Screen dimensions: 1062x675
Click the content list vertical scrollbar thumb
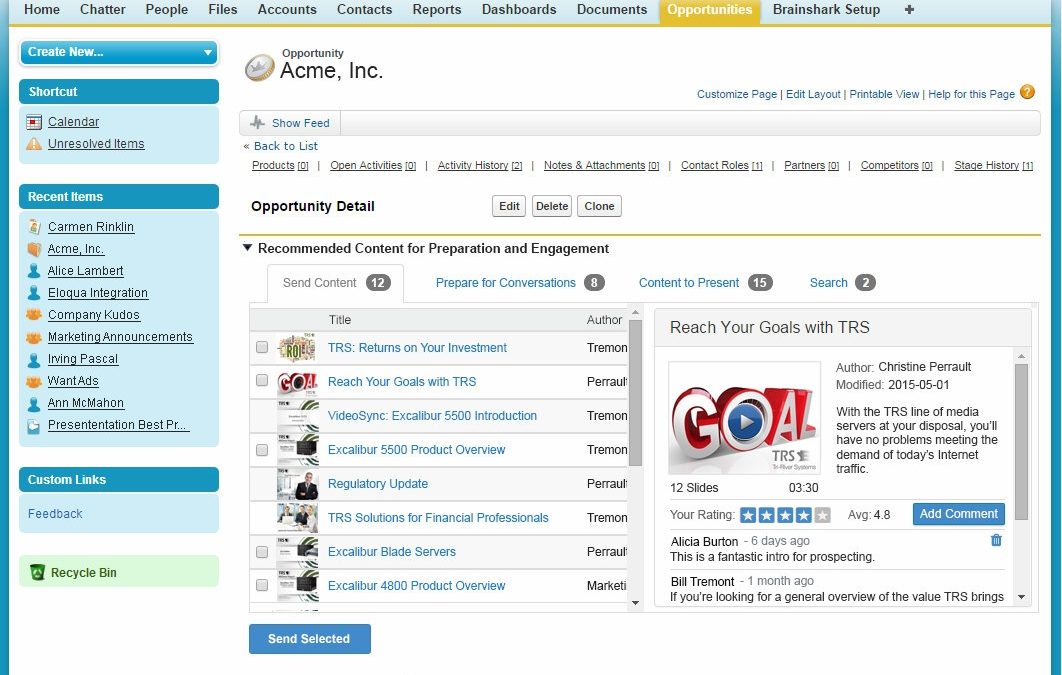635,393
